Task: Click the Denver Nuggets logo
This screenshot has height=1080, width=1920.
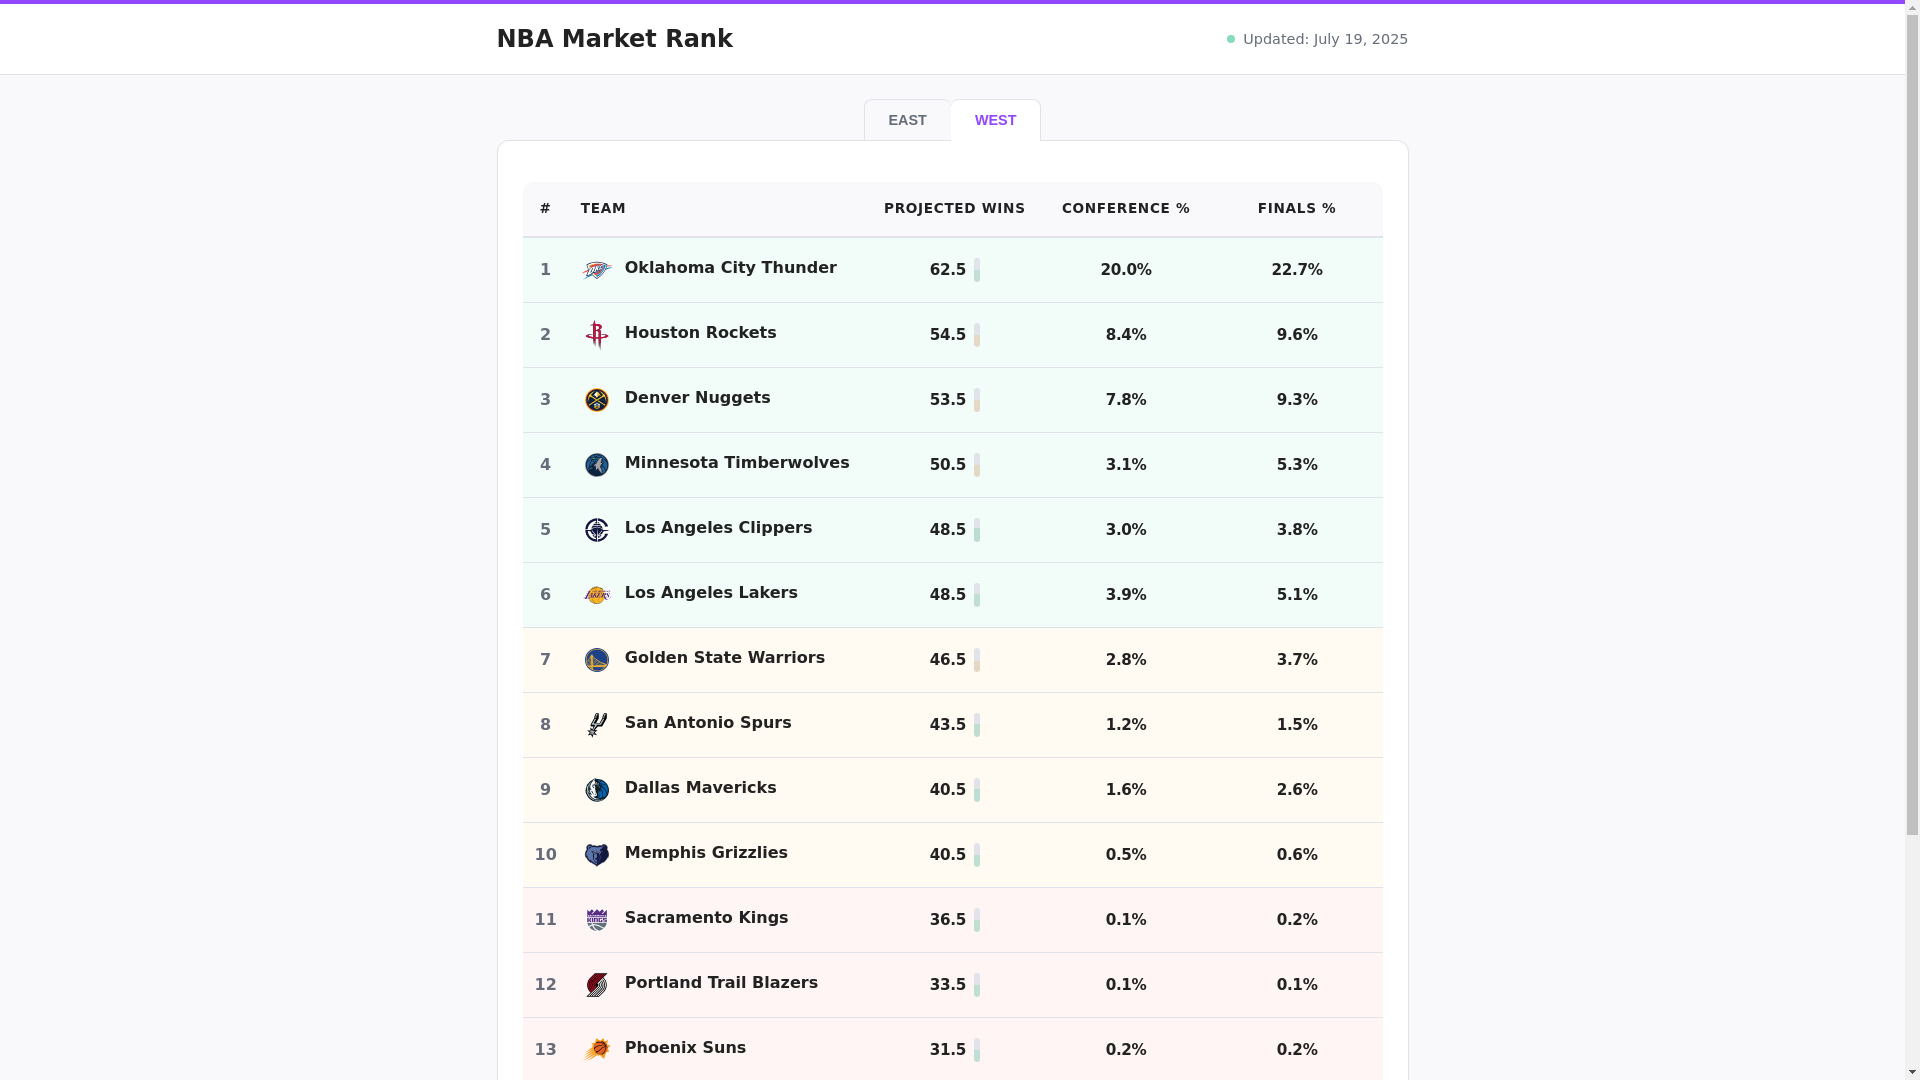Action: [597, 400]
